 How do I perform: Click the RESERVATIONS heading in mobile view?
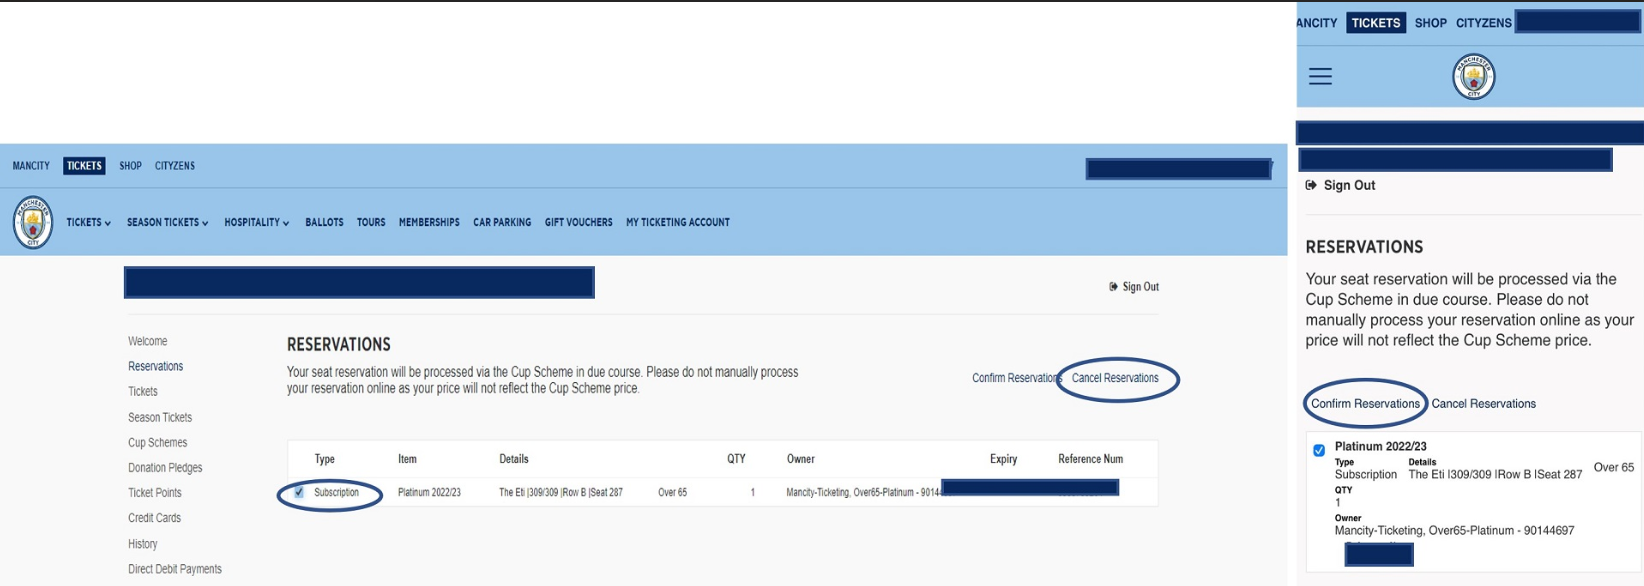point(1364,247)
